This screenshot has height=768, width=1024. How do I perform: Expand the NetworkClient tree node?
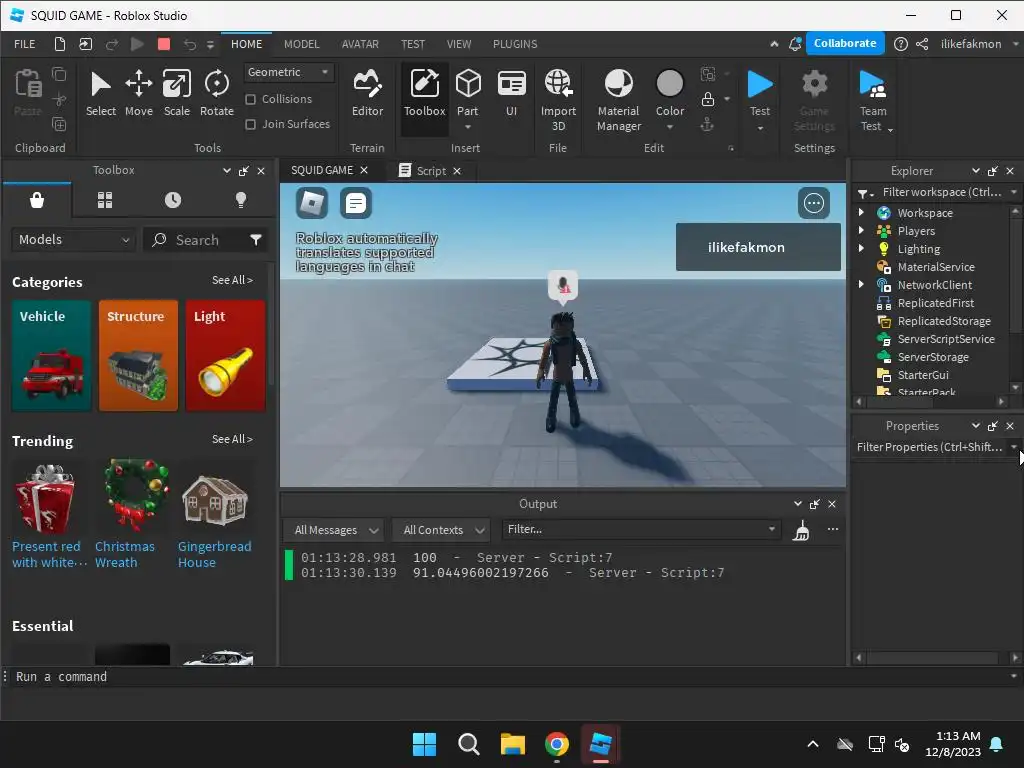click(861, 284)
